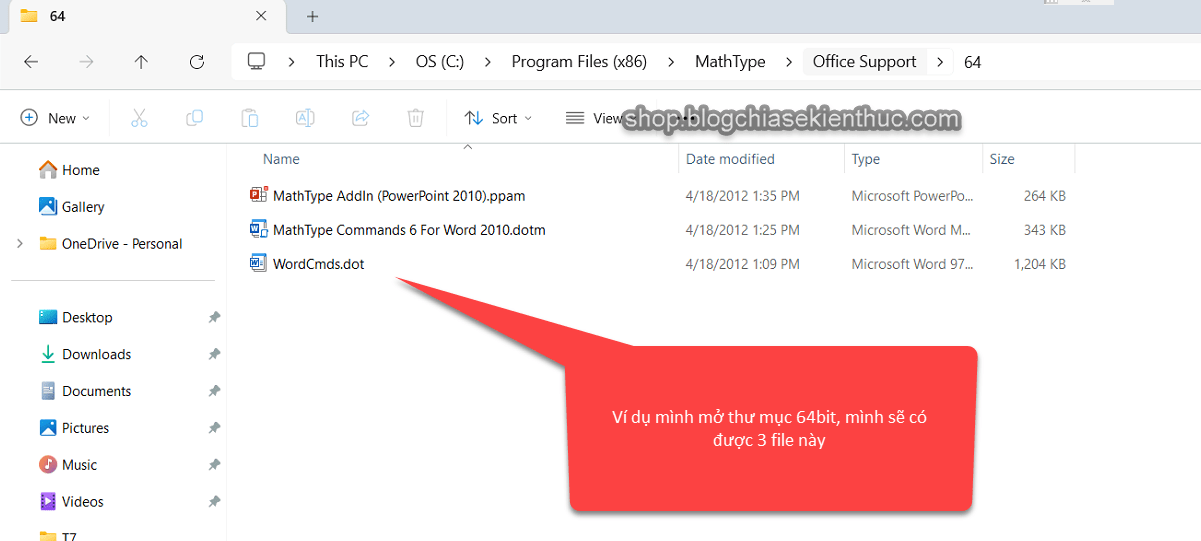Go up one folder level

[x=141, y=62]
